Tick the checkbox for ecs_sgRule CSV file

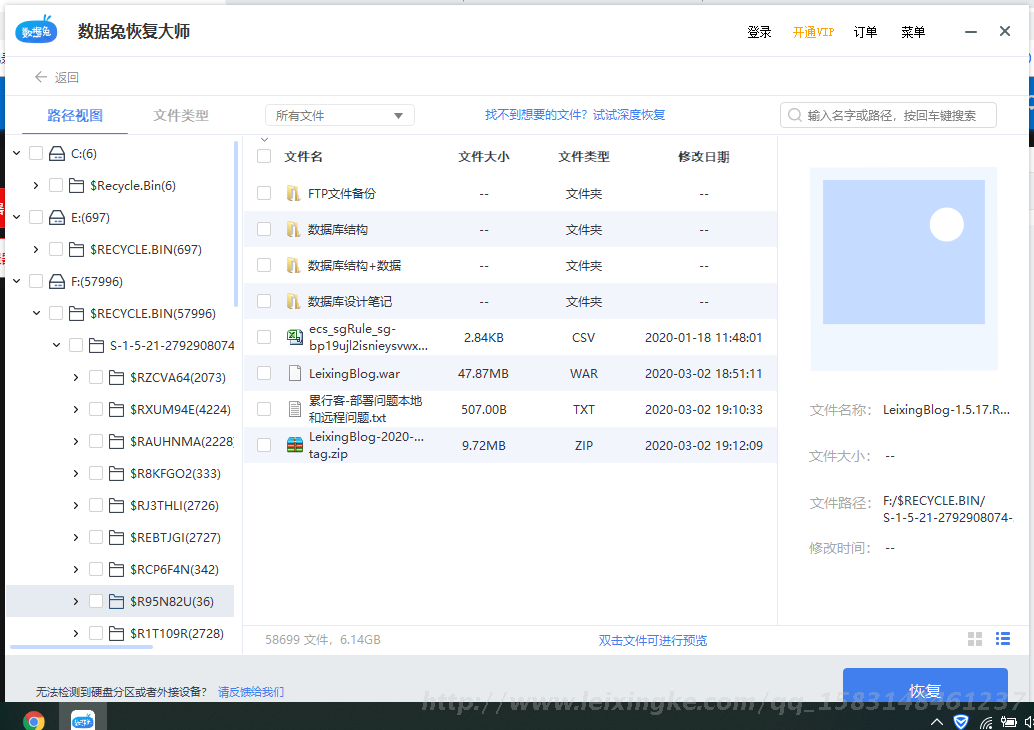point(264,337)
